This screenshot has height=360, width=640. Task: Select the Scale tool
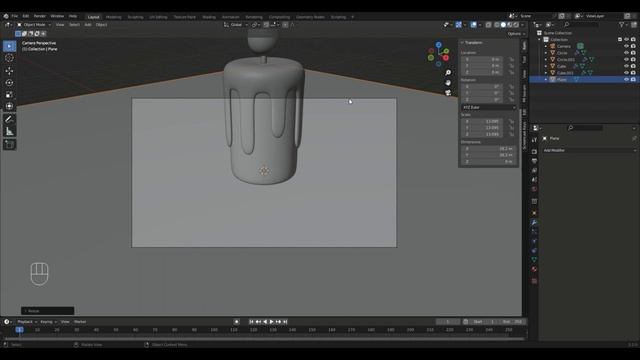(x=9, y=95)
